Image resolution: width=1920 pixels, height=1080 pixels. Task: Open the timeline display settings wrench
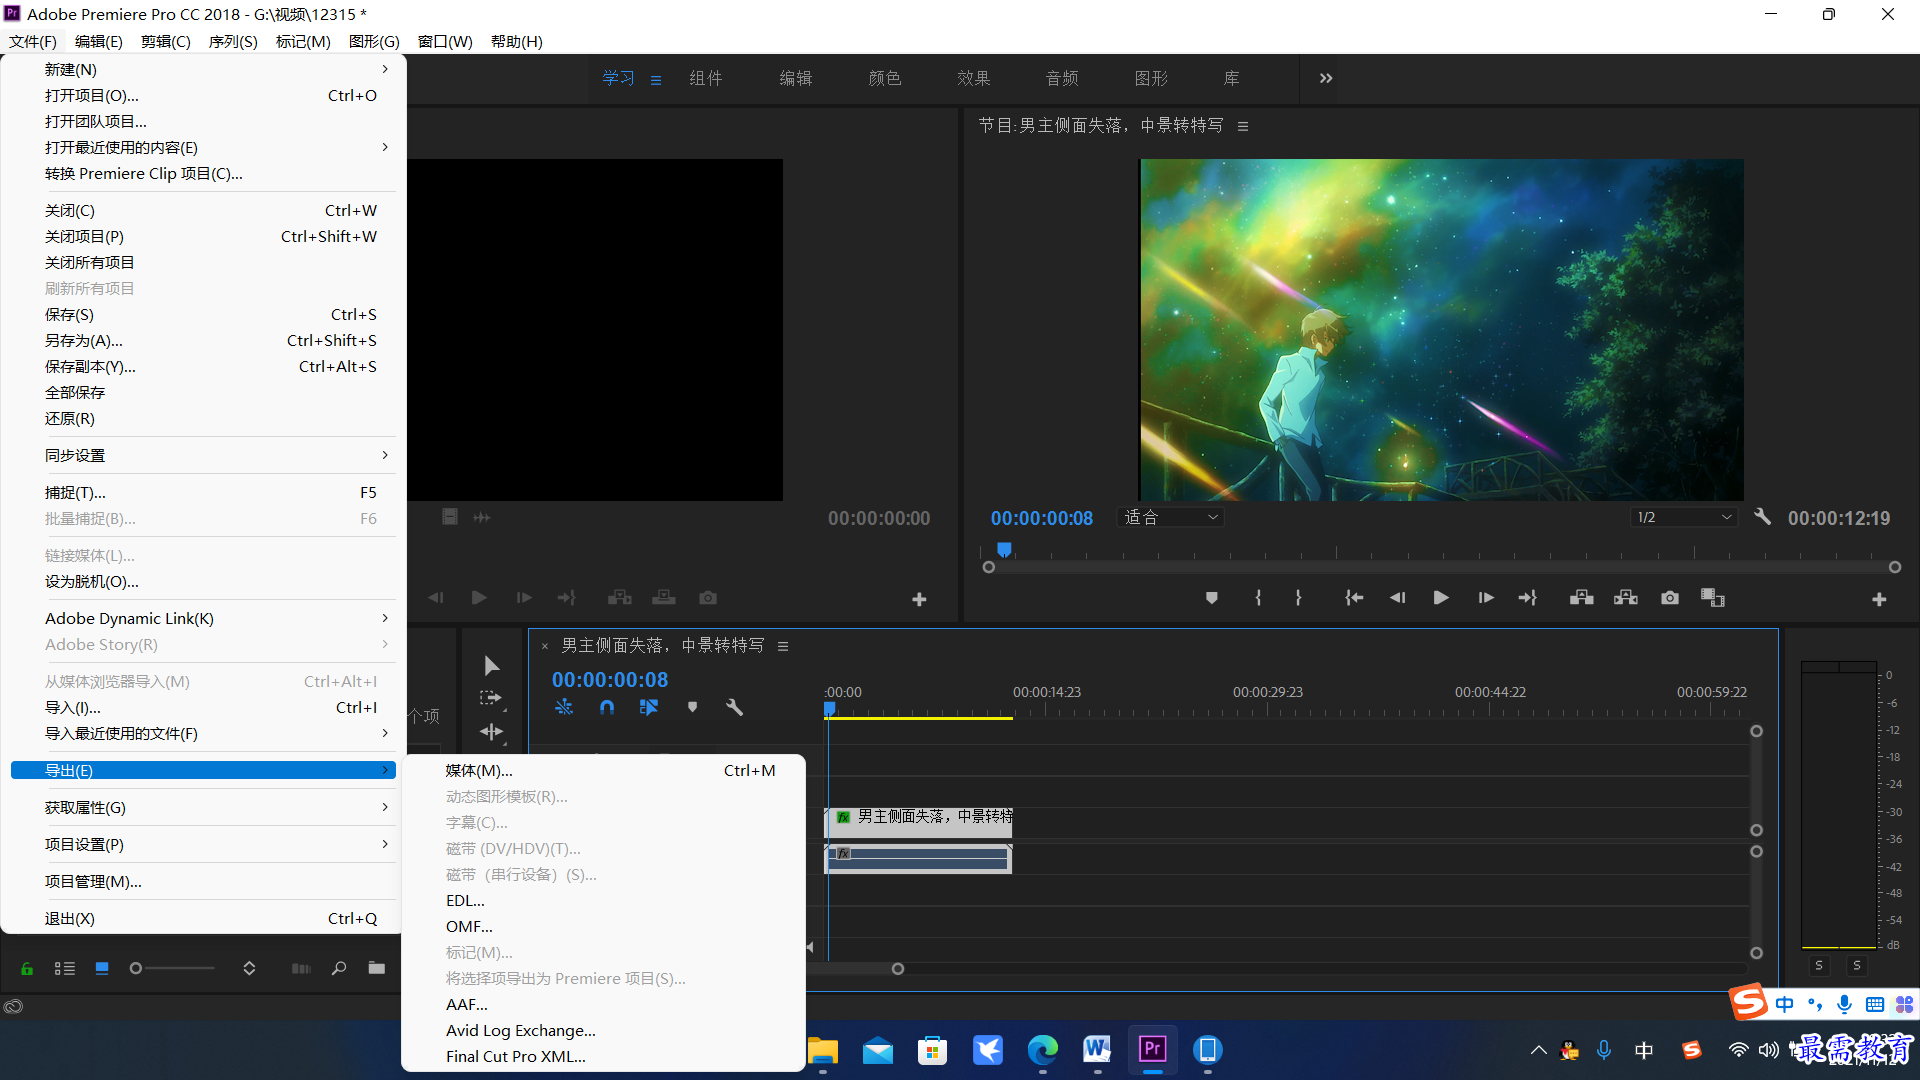pyautogui.click(x=734, y=707)
